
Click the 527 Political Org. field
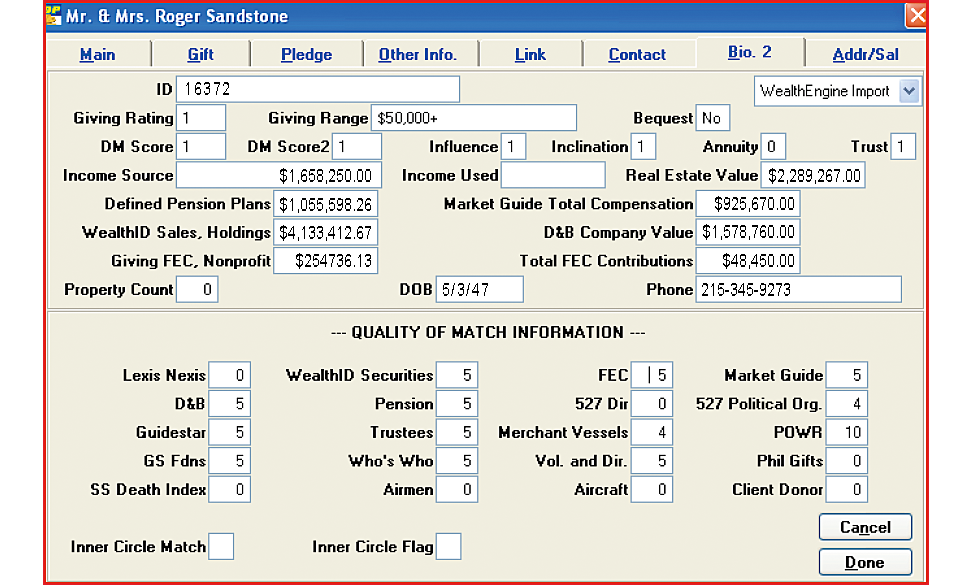pos(847,404)
